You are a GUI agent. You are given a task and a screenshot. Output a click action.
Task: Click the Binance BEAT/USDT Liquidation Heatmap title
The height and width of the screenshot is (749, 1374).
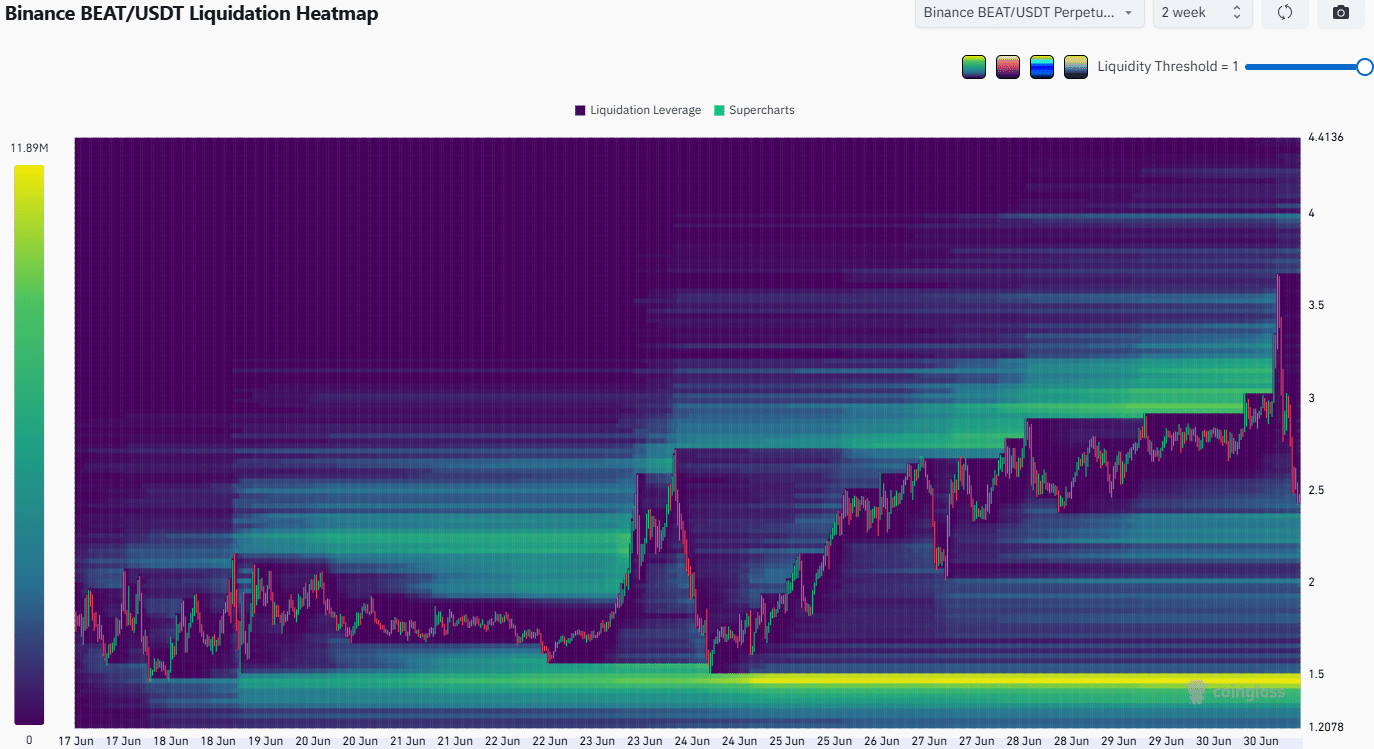point(192,14)
